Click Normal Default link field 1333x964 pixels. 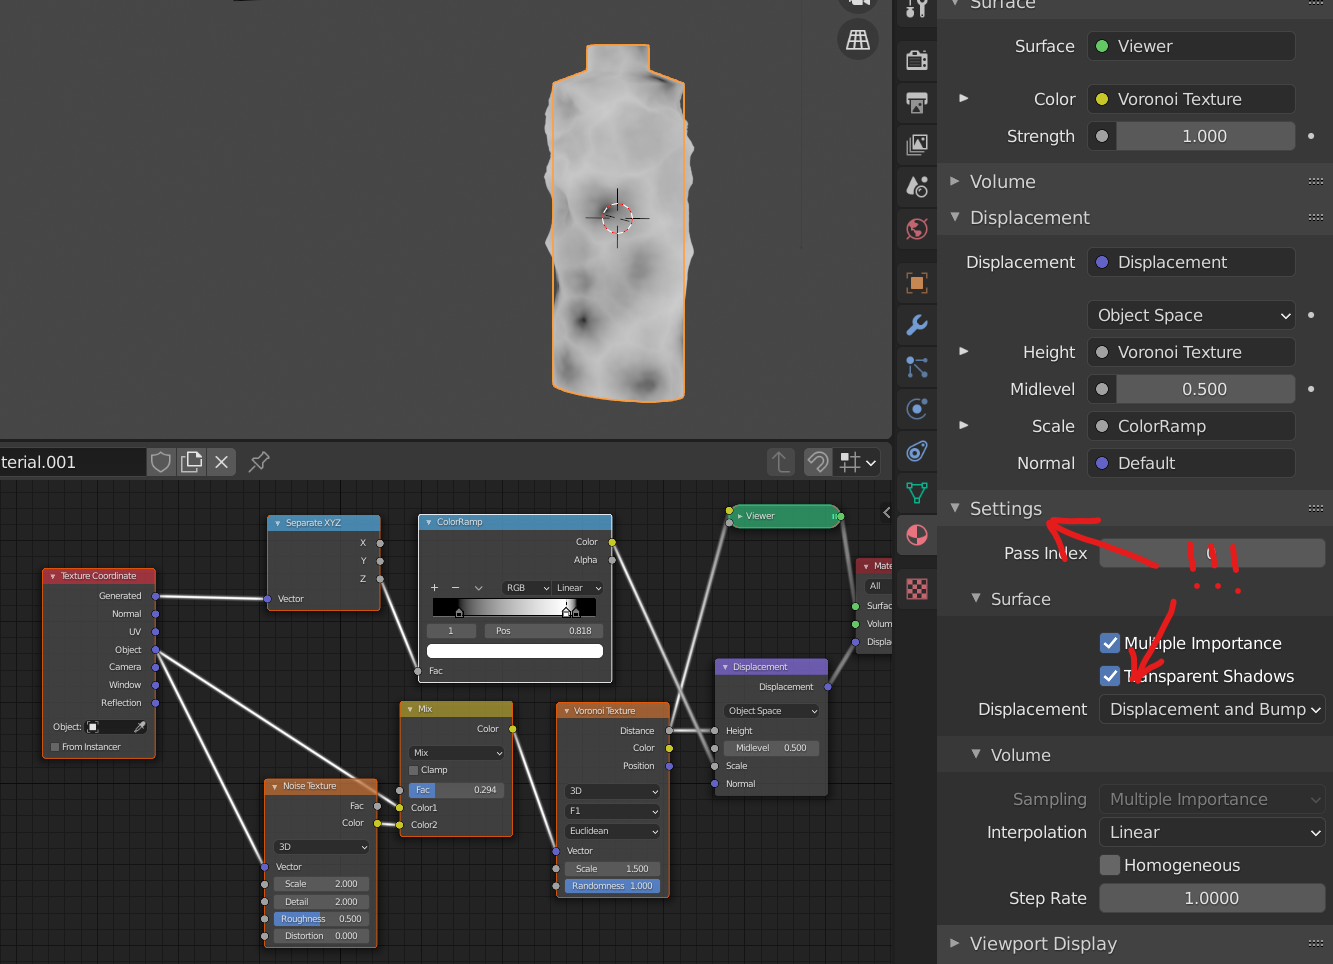pos(1191,463)
